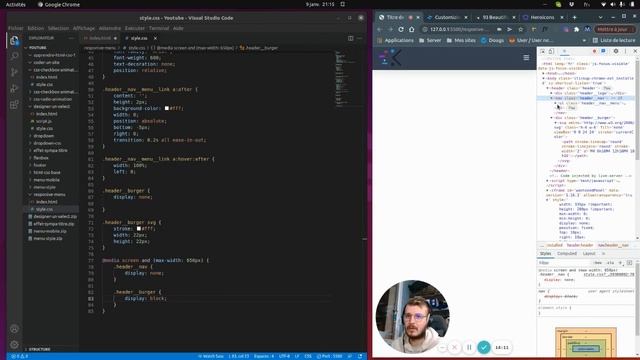This screenshot has width=640, height=360.
Task: Finish recording with the green check button
Action: (x=484, y=347)
